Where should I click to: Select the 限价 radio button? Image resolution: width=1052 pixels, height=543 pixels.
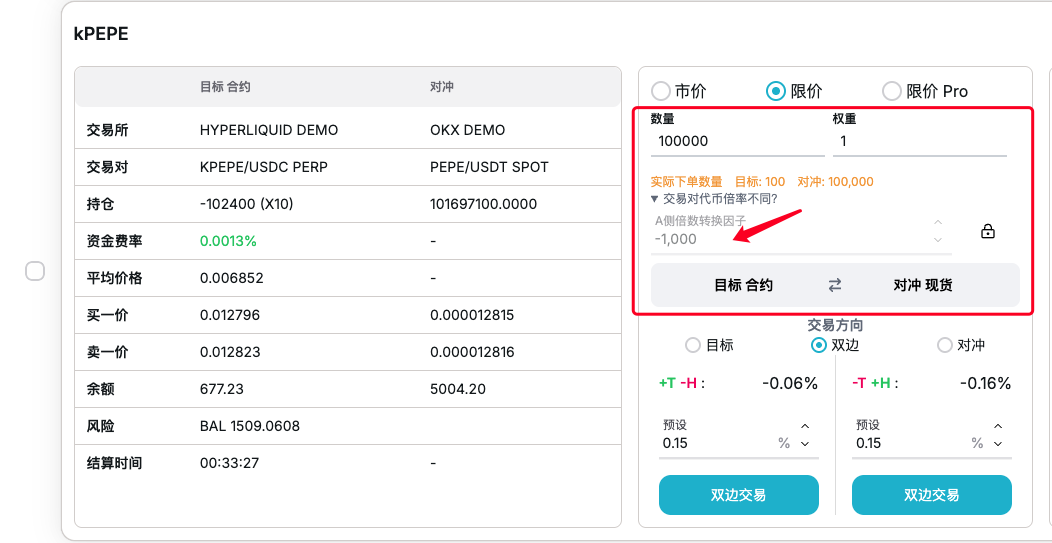point(776,91)
